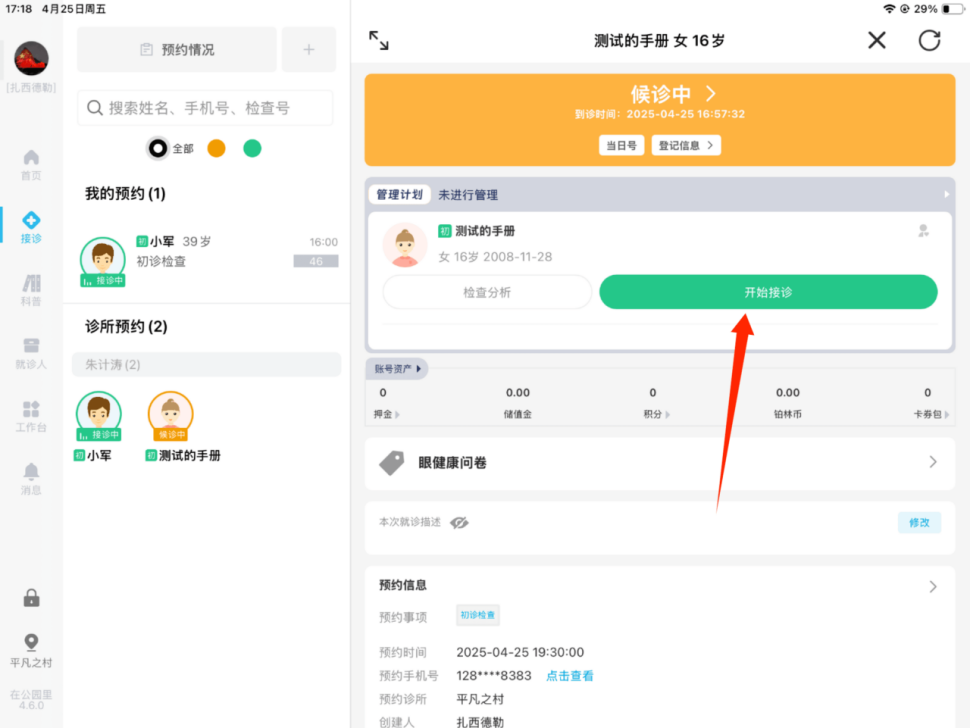Toggle fullscreen with expand arrows icon
This screenshot has height=728, width=971.
point(379,40)
